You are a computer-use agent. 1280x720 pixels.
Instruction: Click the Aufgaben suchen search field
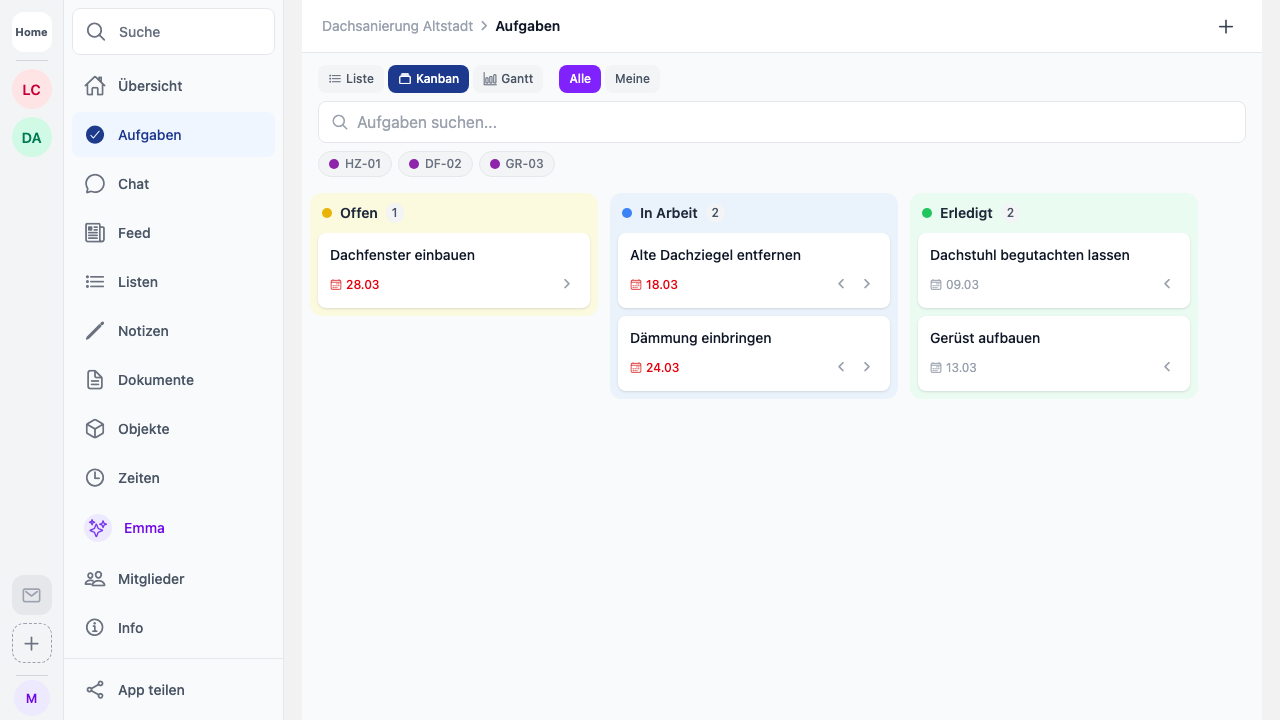(782, 122)
